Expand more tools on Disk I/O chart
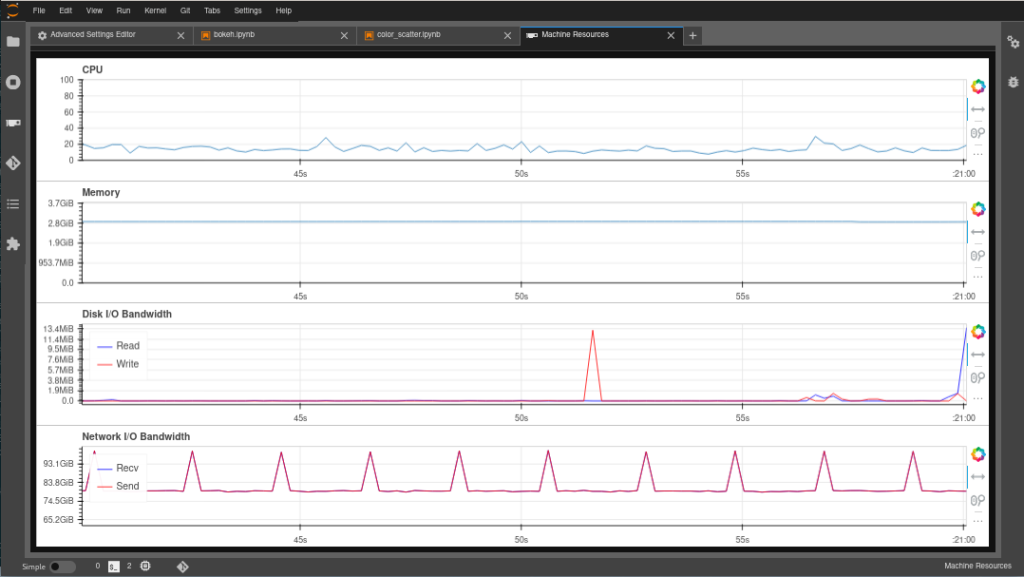The height and width of the screenshot is (577, 1024). click(978, 398)
